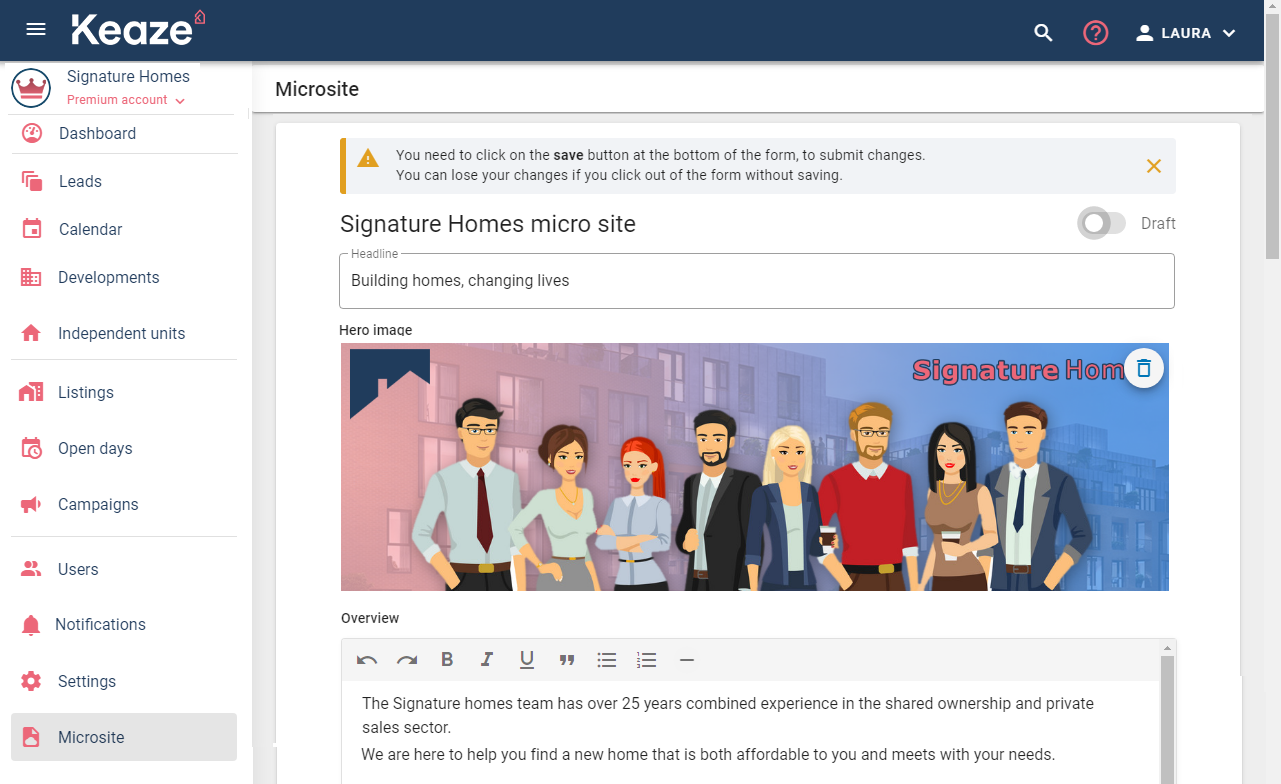
Task: Open the help question mark icon
Action: [x=1096, y=33]
